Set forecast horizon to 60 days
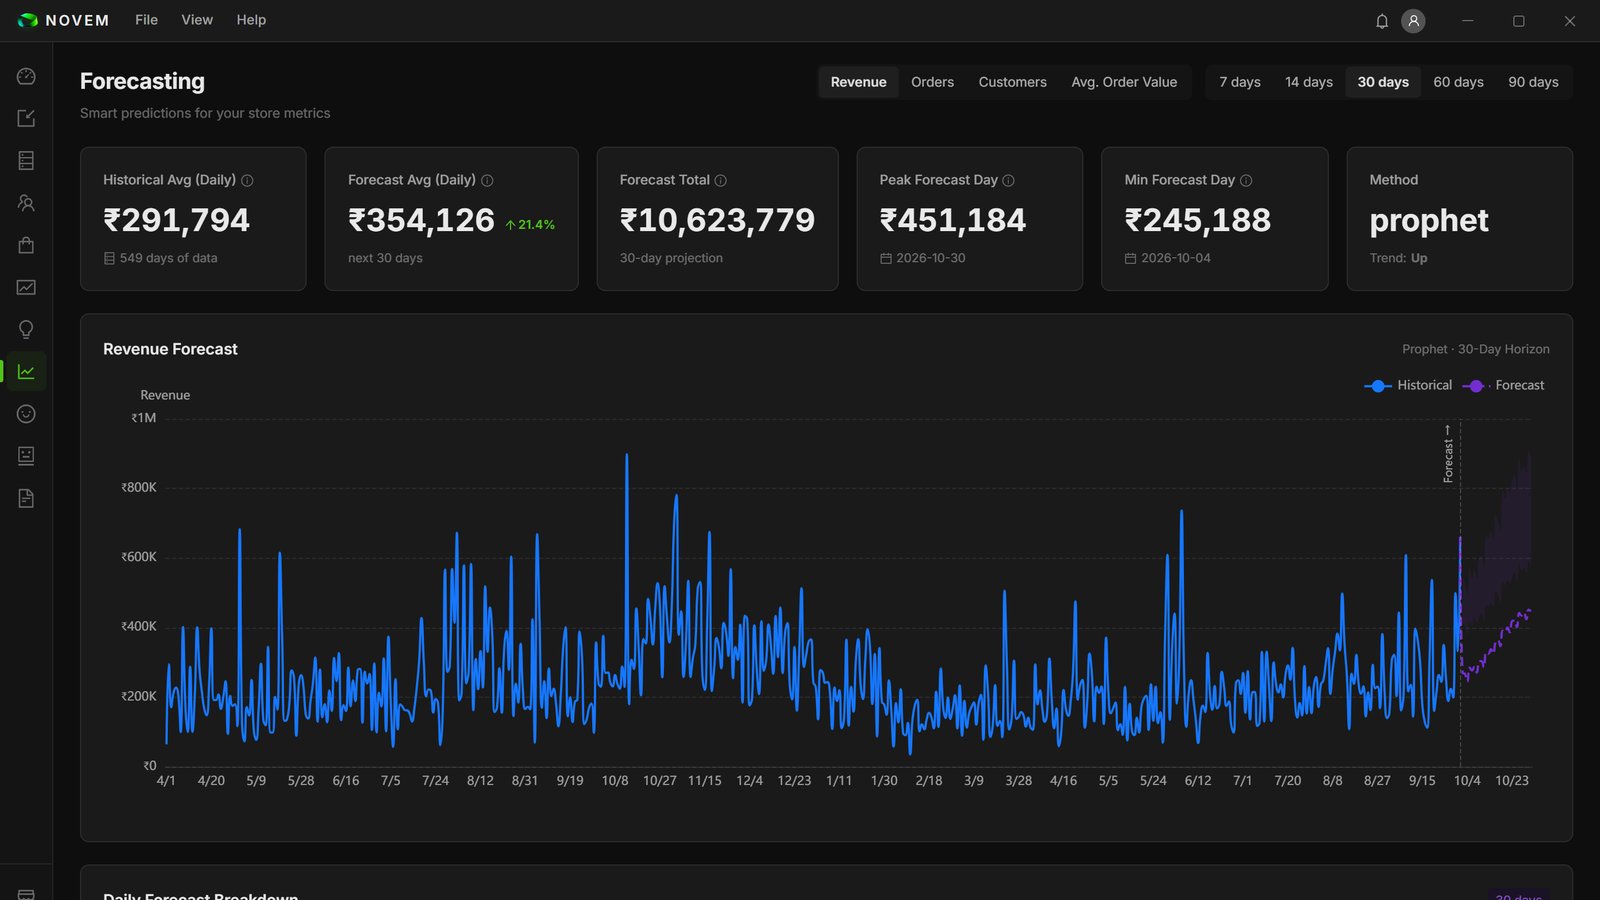 tap(1458, 82)
